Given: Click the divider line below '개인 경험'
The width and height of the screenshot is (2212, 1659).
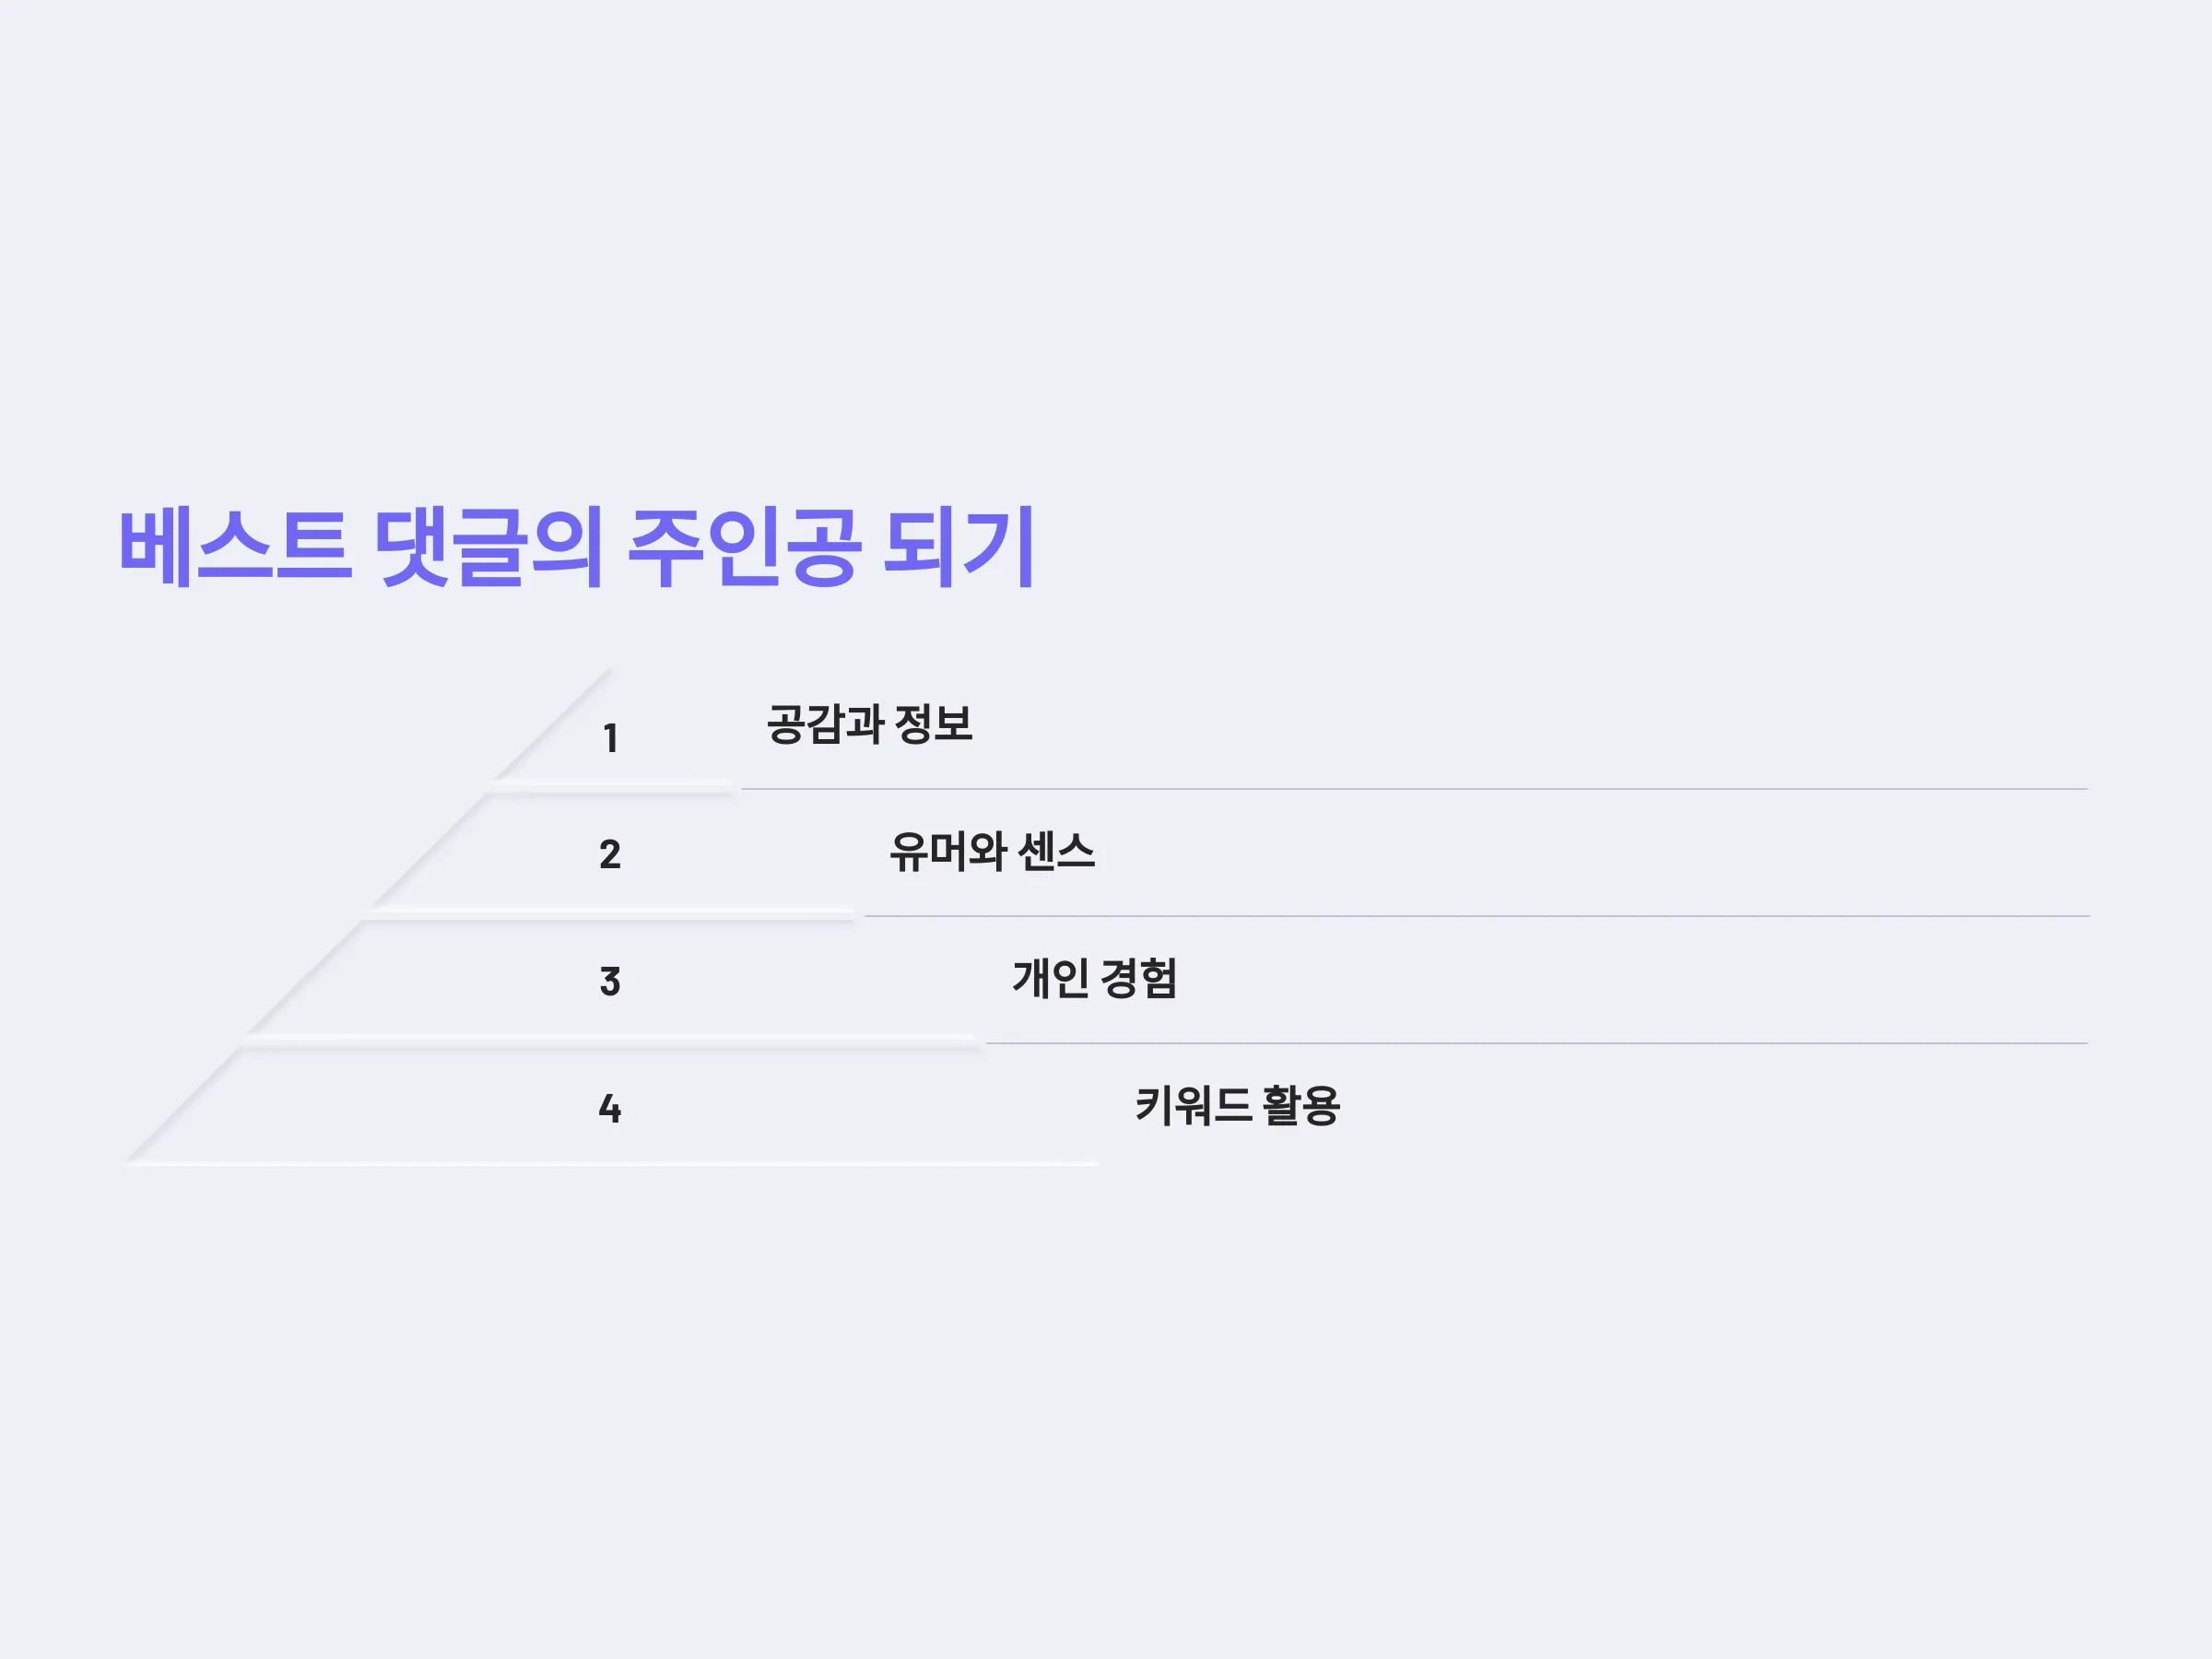Looking at the screenshot, I should [1537, 1043].
